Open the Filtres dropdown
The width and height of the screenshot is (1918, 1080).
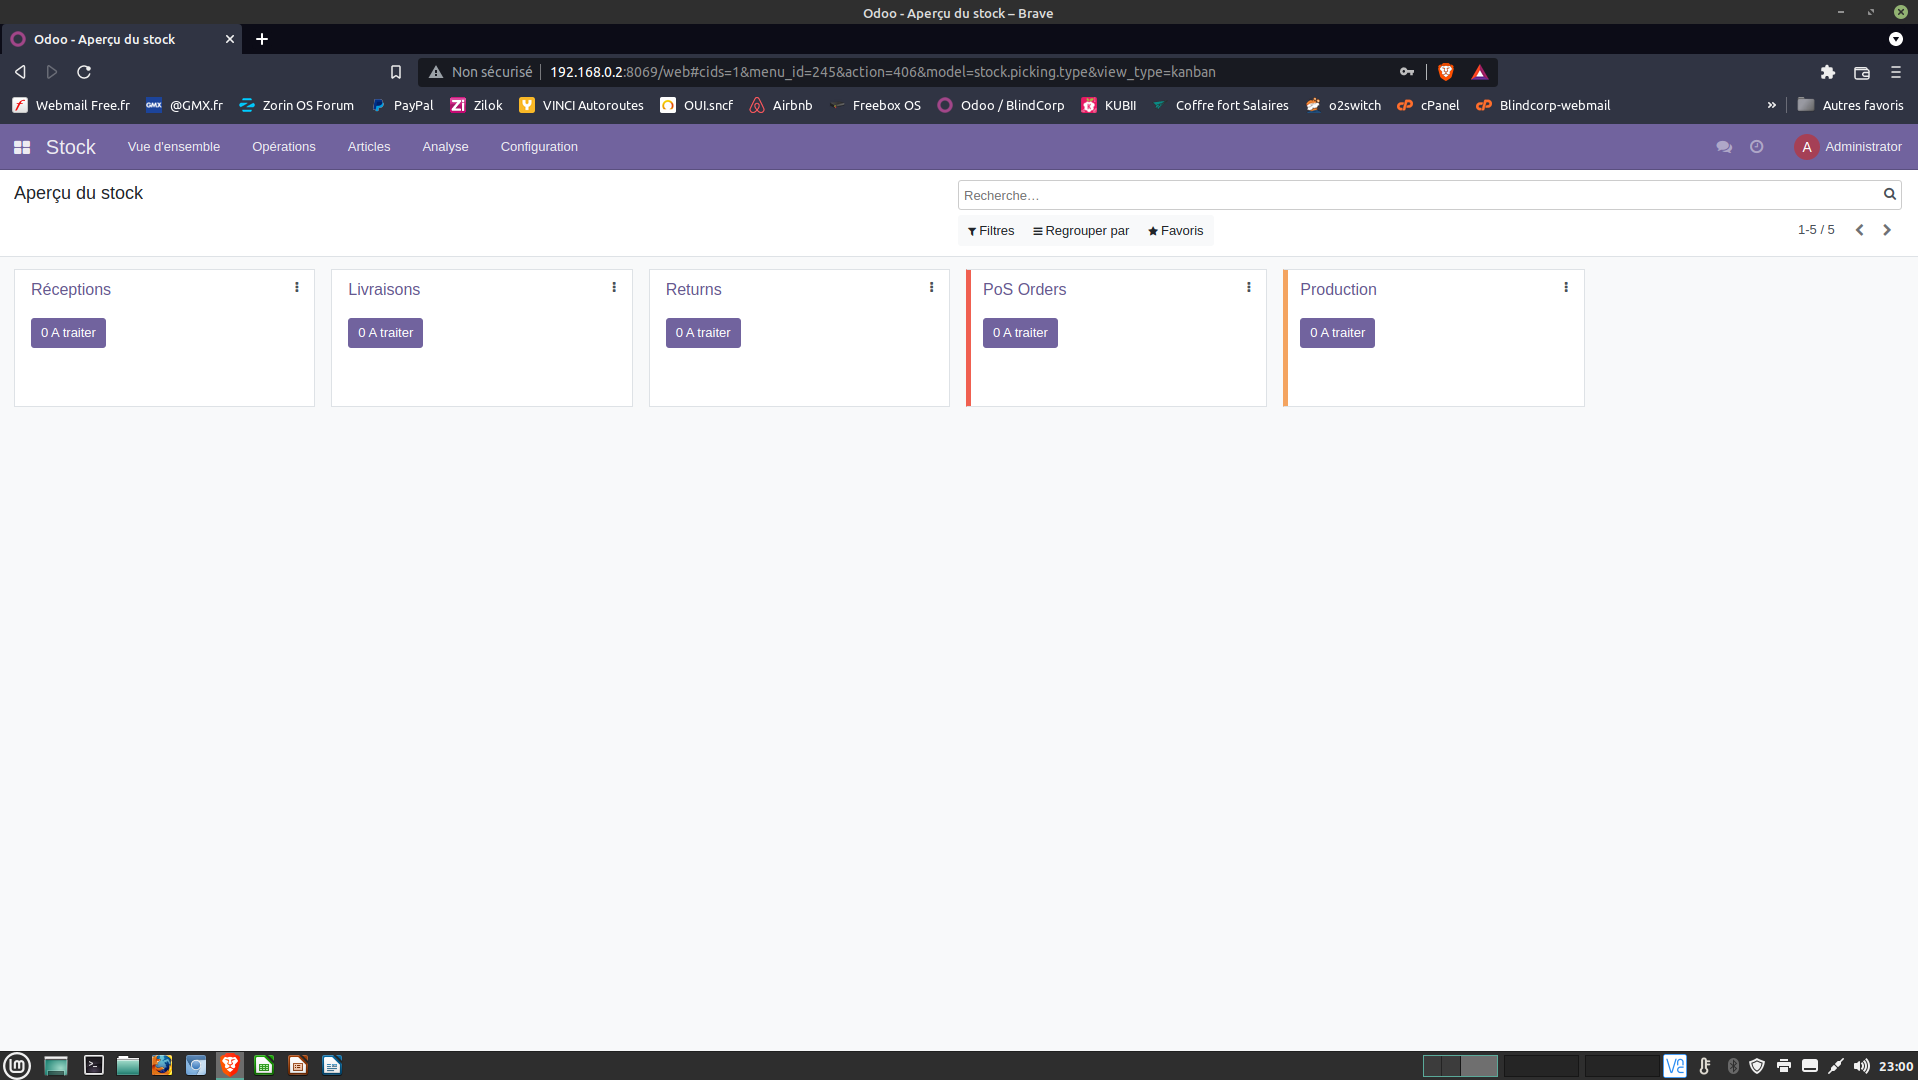(991, 231)
